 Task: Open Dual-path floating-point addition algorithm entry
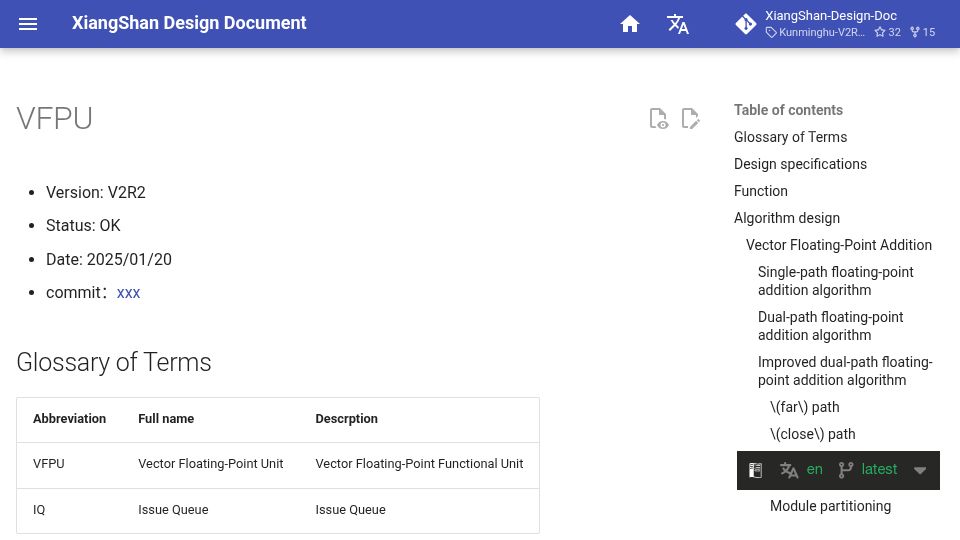(x=830, y=326)
